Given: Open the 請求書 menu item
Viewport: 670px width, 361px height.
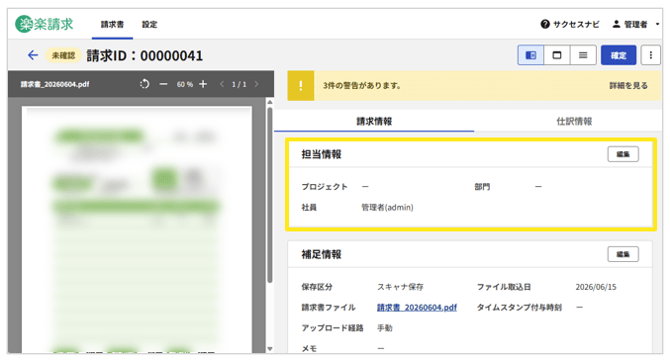Looking at the screenshot, I should (x=112, y=24).
